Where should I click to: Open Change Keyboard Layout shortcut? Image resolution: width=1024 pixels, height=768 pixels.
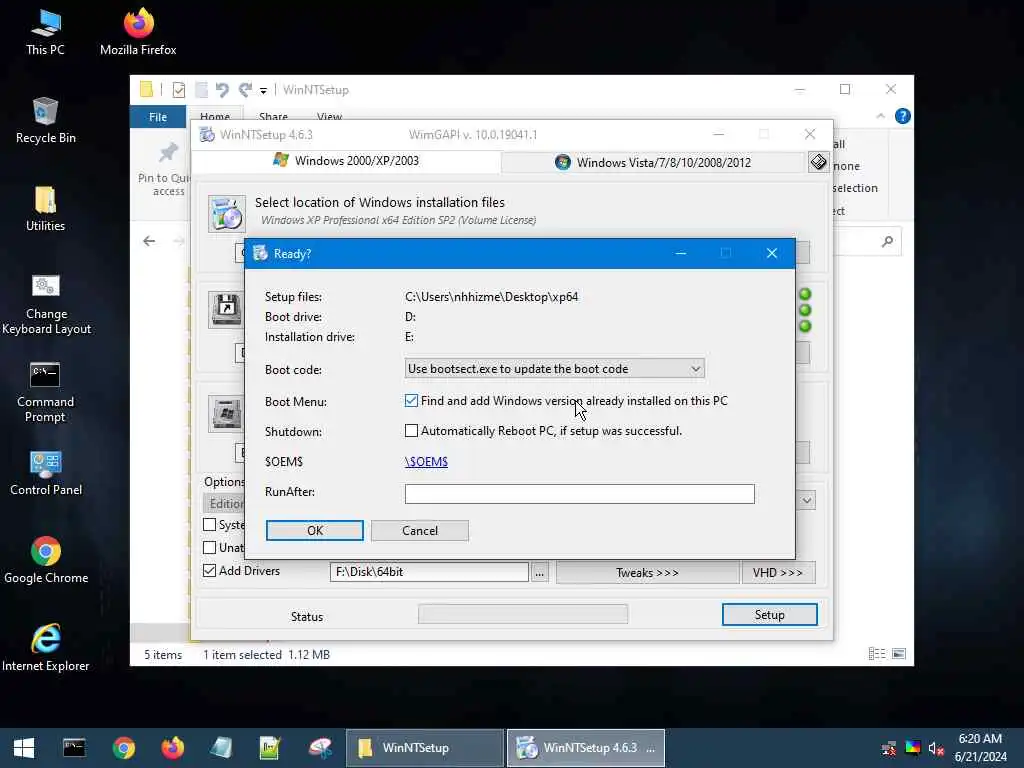[46, 304]
